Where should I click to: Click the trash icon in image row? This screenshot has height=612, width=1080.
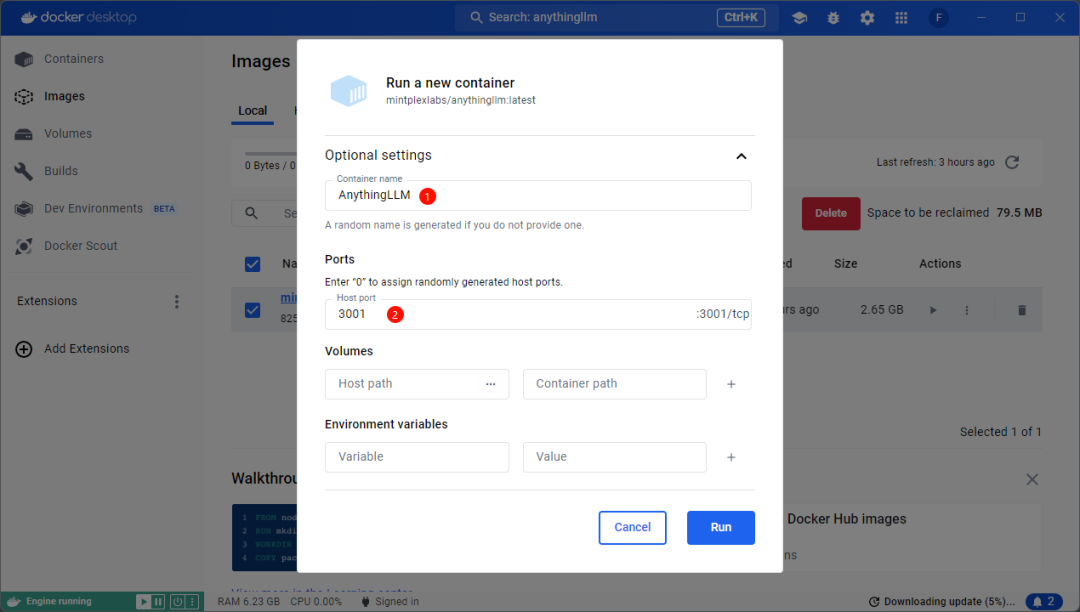pyautogui.click(x=1021, y=310)
